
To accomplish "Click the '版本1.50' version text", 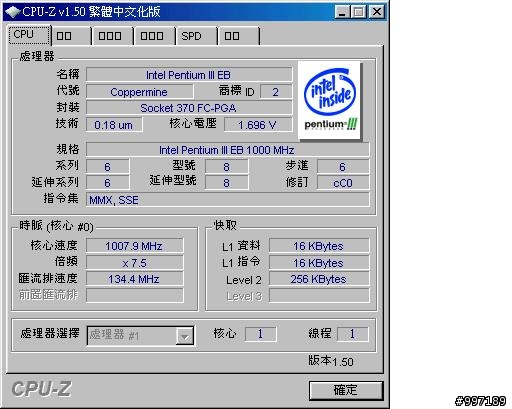I will point(331,361).
